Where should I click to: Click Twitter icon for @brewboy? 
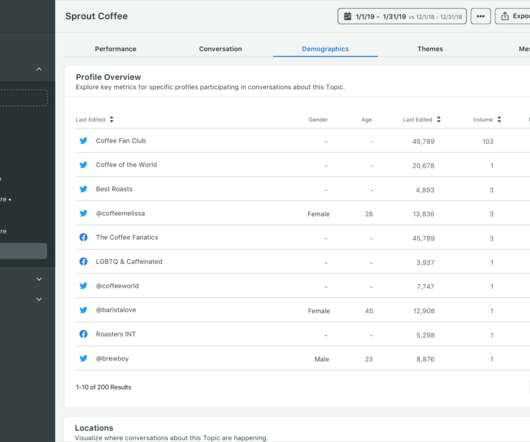point(83,358)
